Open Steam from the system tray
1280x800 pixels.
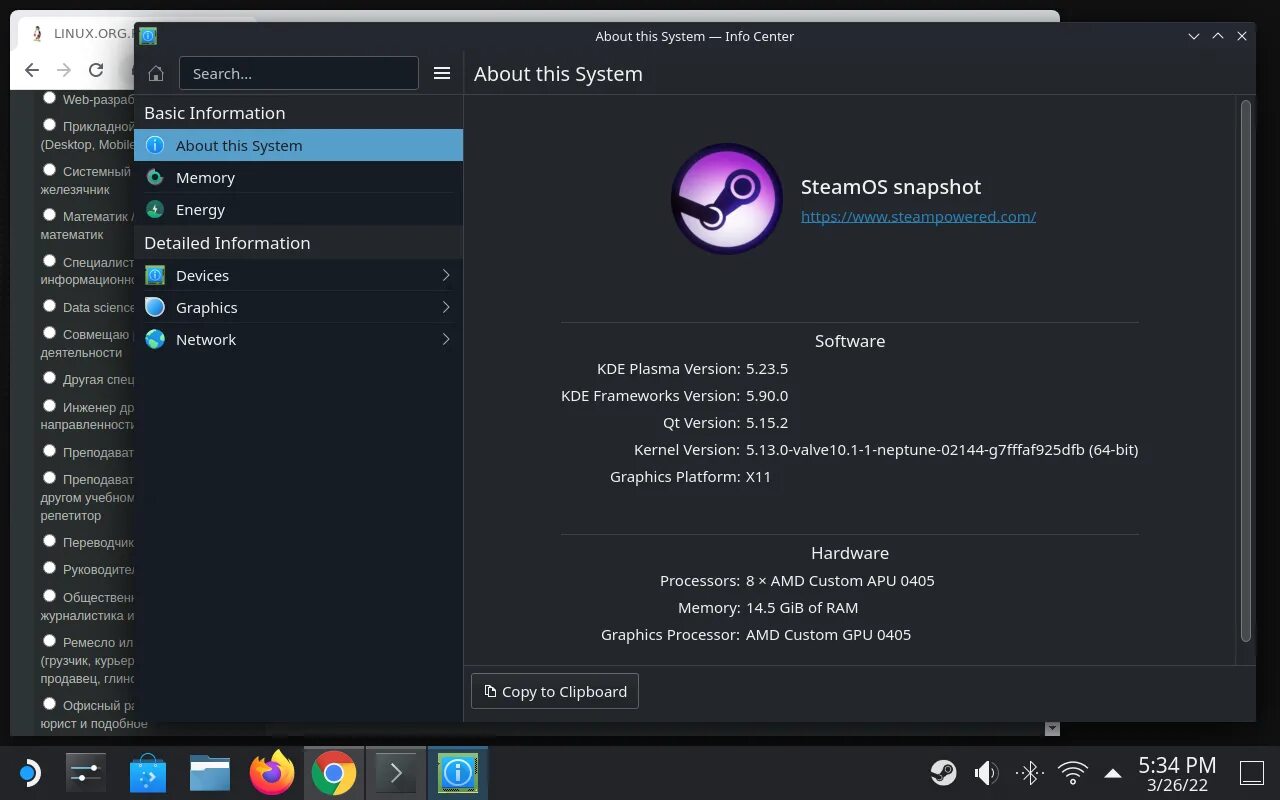tap(943, 772)
